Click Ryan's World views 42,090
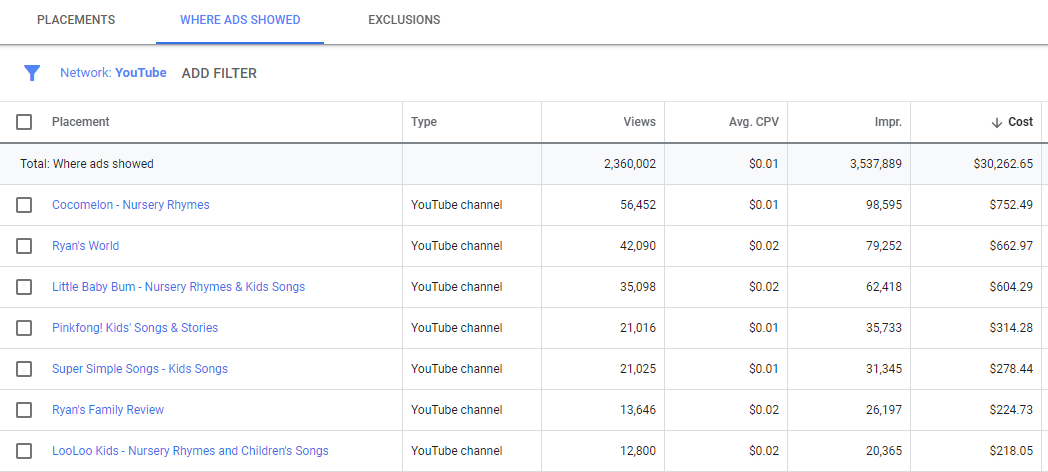Image resolution: width=1048 pixels, height=472 pixels. click(x=638, y=246)
